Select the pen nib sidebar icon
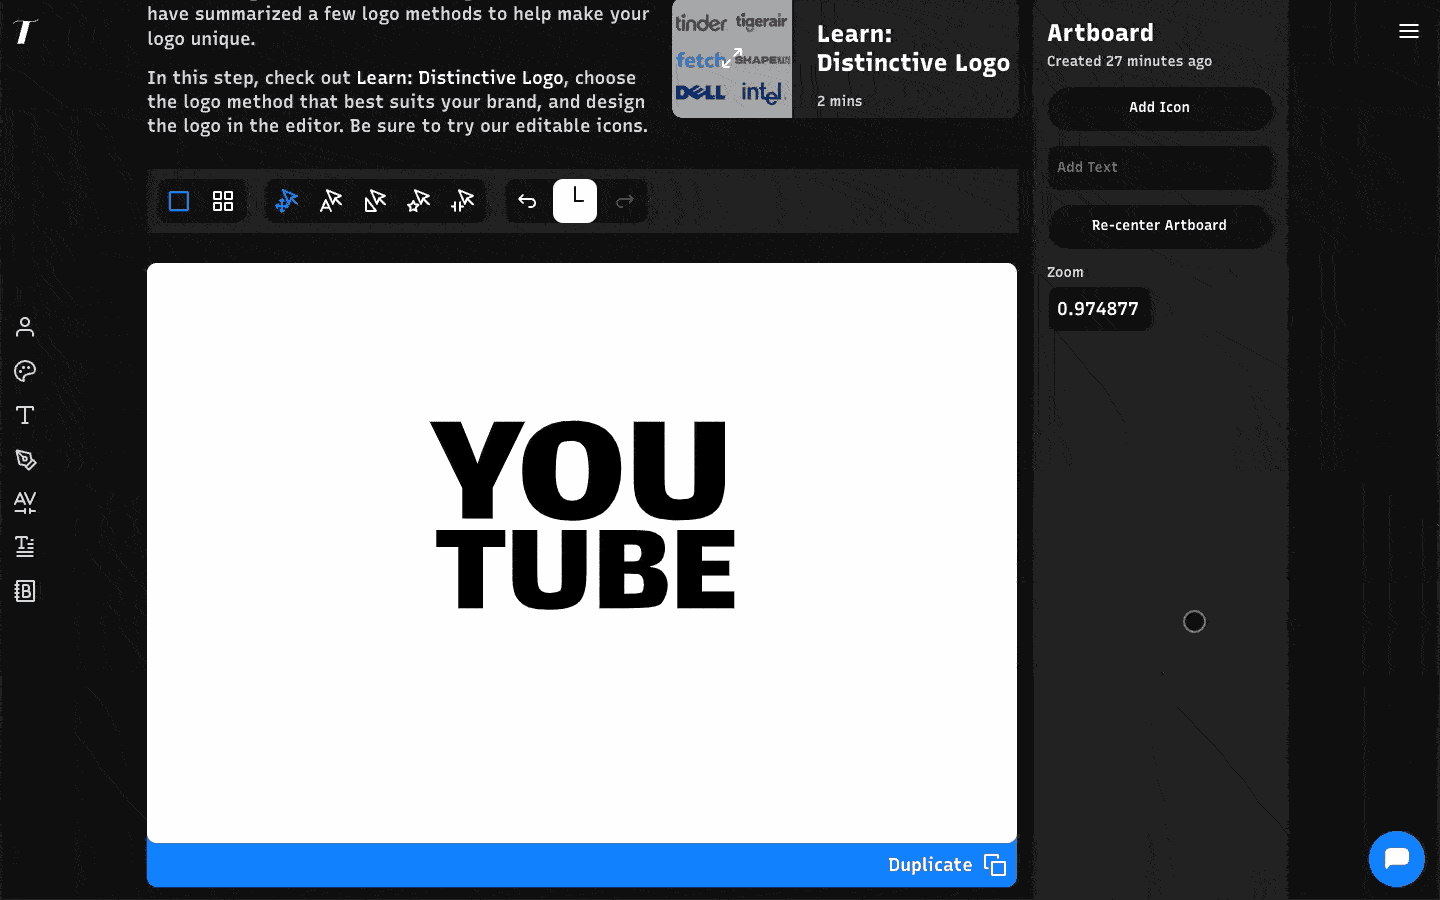The width and height of the screenshot is (1440, 900). coord(25,459)
